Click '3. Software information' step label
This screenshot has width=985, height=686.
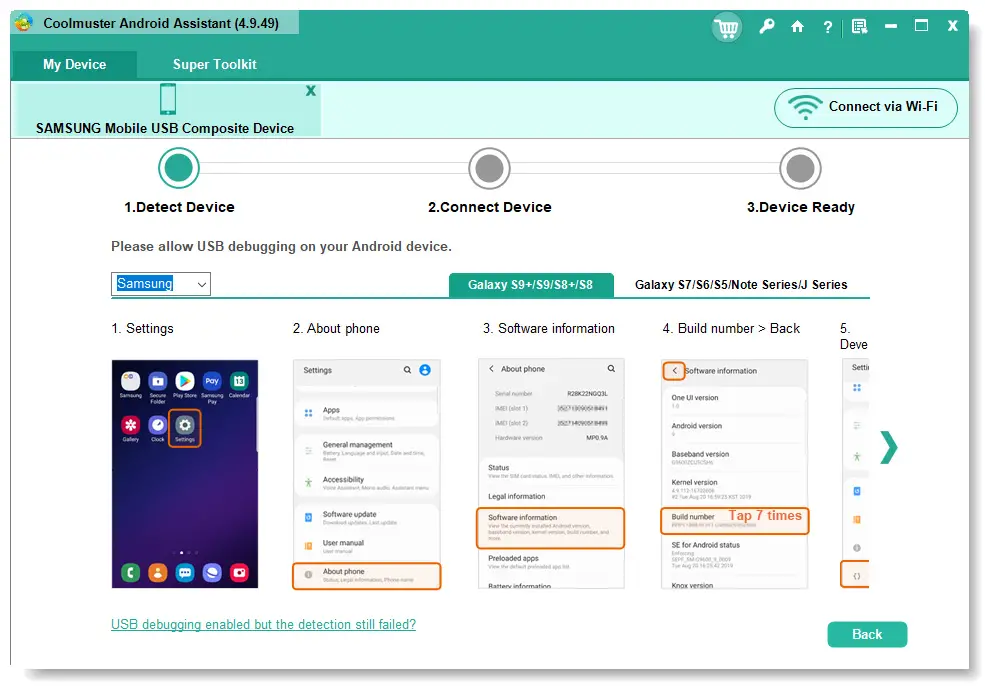click(549, 329)
